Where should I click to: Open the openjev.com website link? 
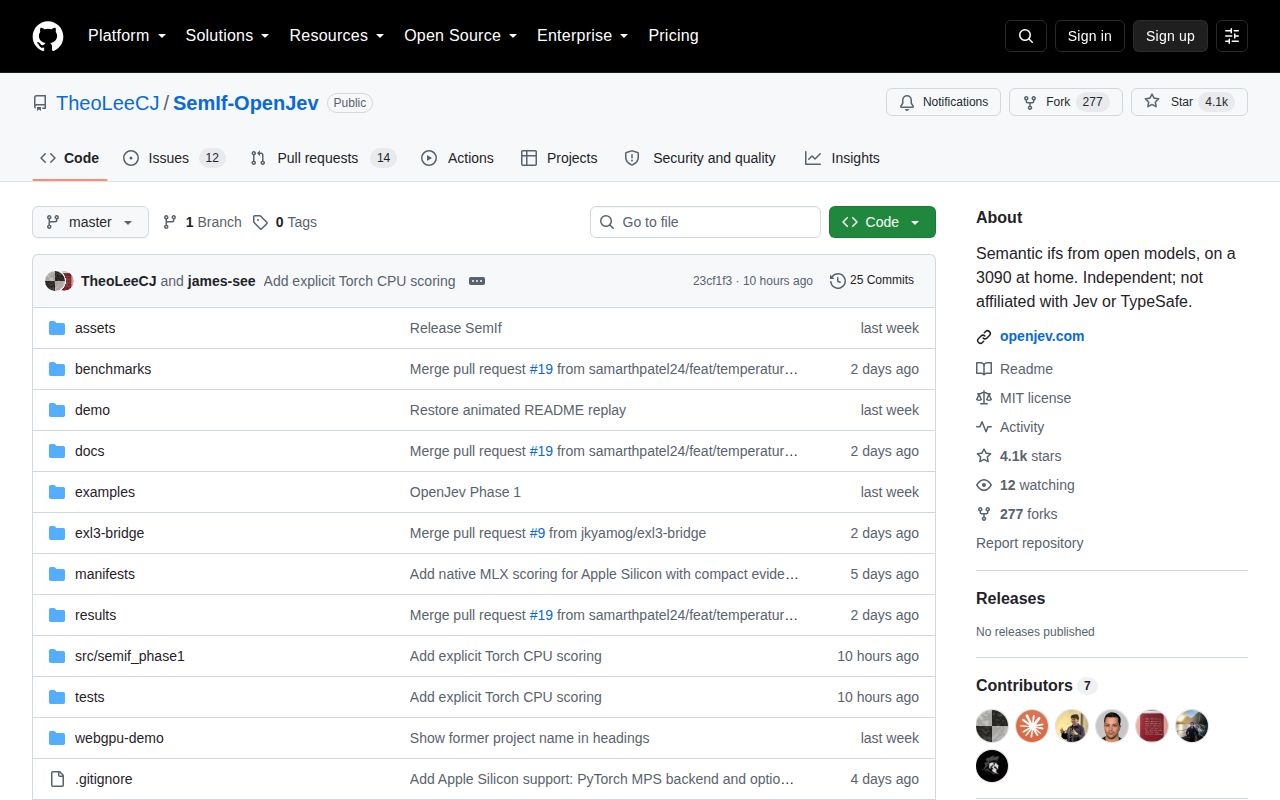click(x=1042, y=337)
